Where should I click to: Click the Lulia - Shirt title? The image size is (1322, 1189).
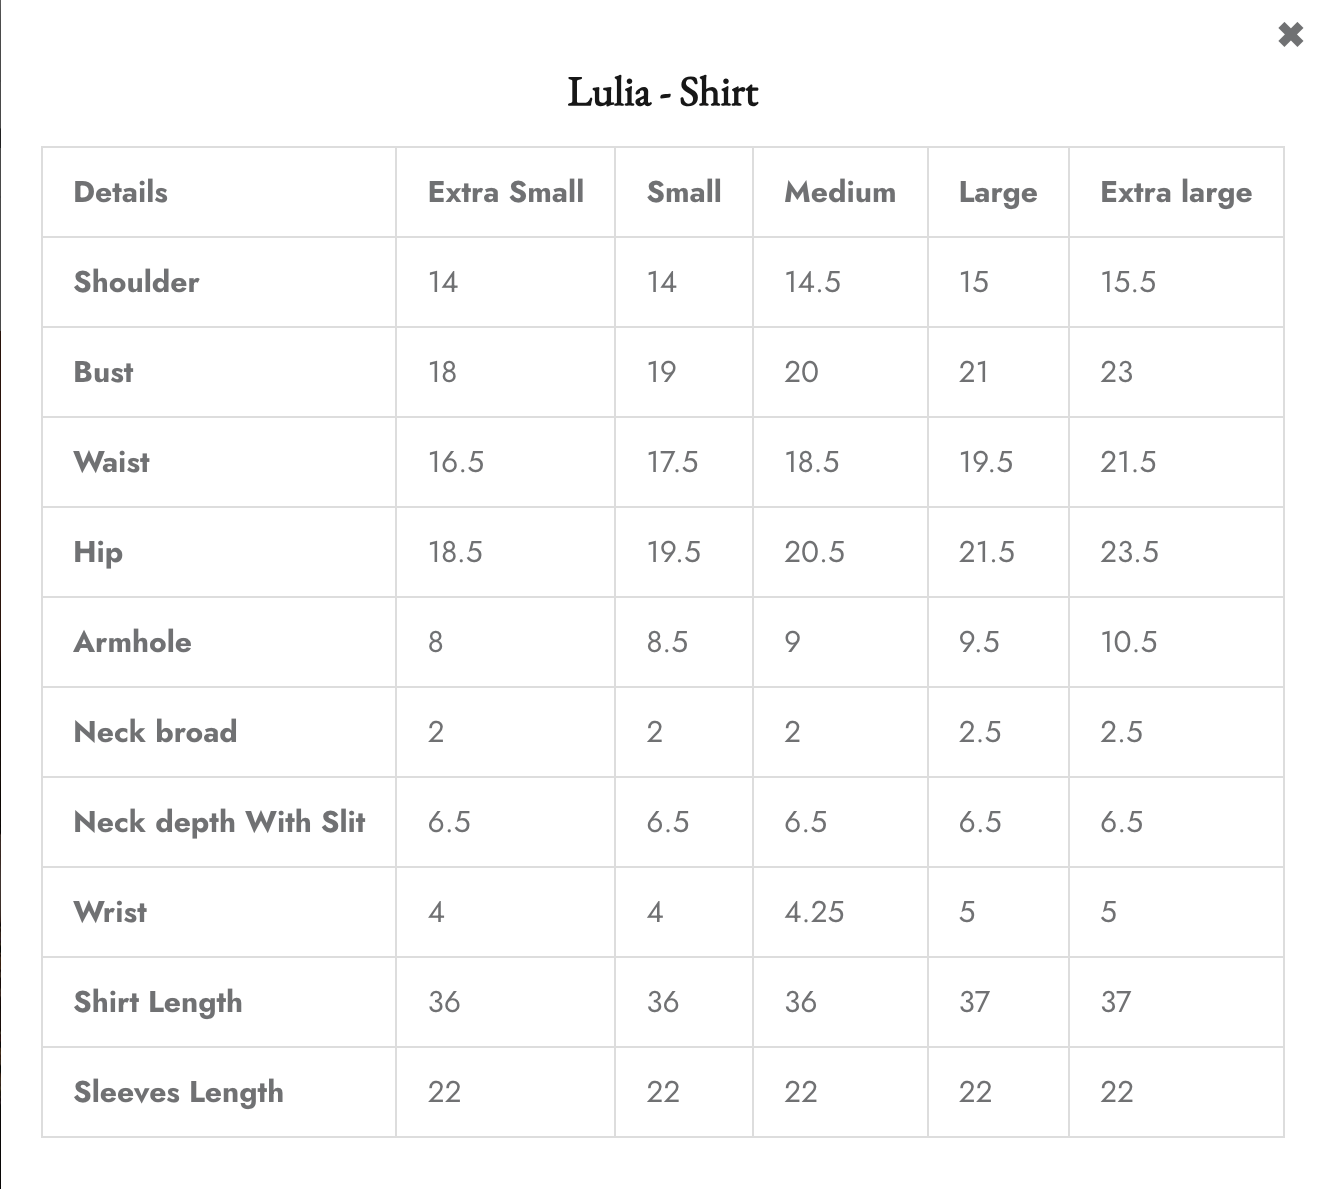(x=663, y=93)
